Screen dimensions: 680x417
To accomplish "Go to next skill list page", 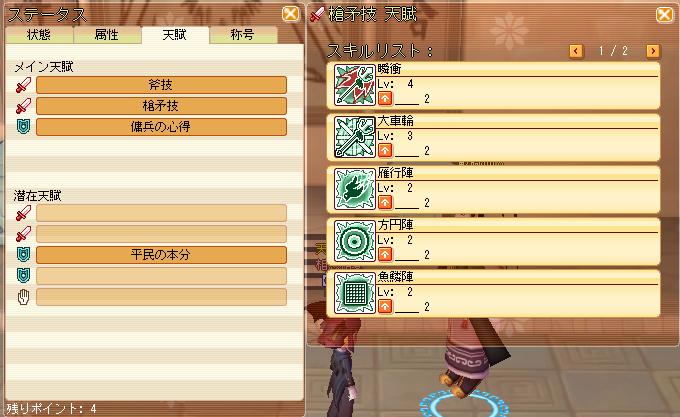I will (x=653, y=51).
